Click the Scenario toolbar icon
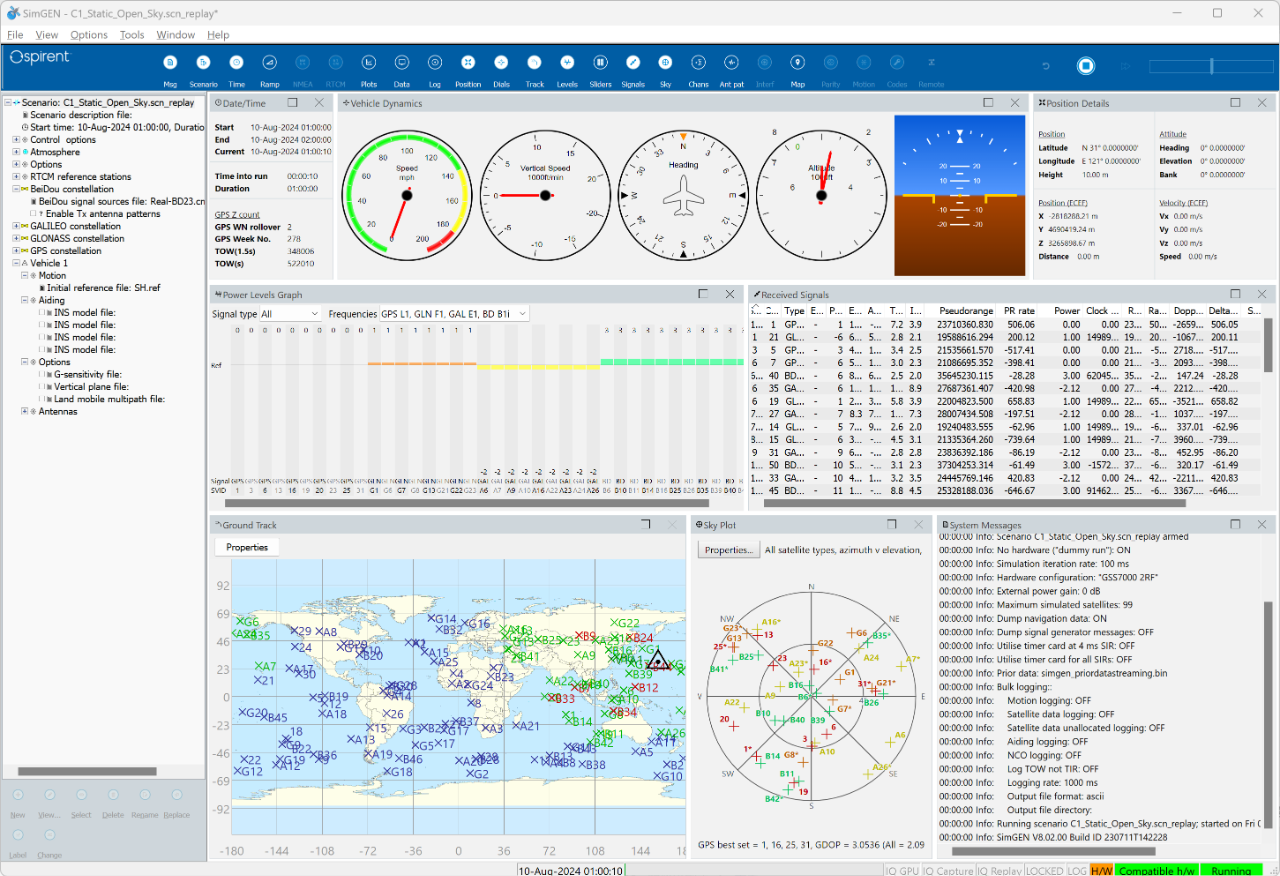 203,64
